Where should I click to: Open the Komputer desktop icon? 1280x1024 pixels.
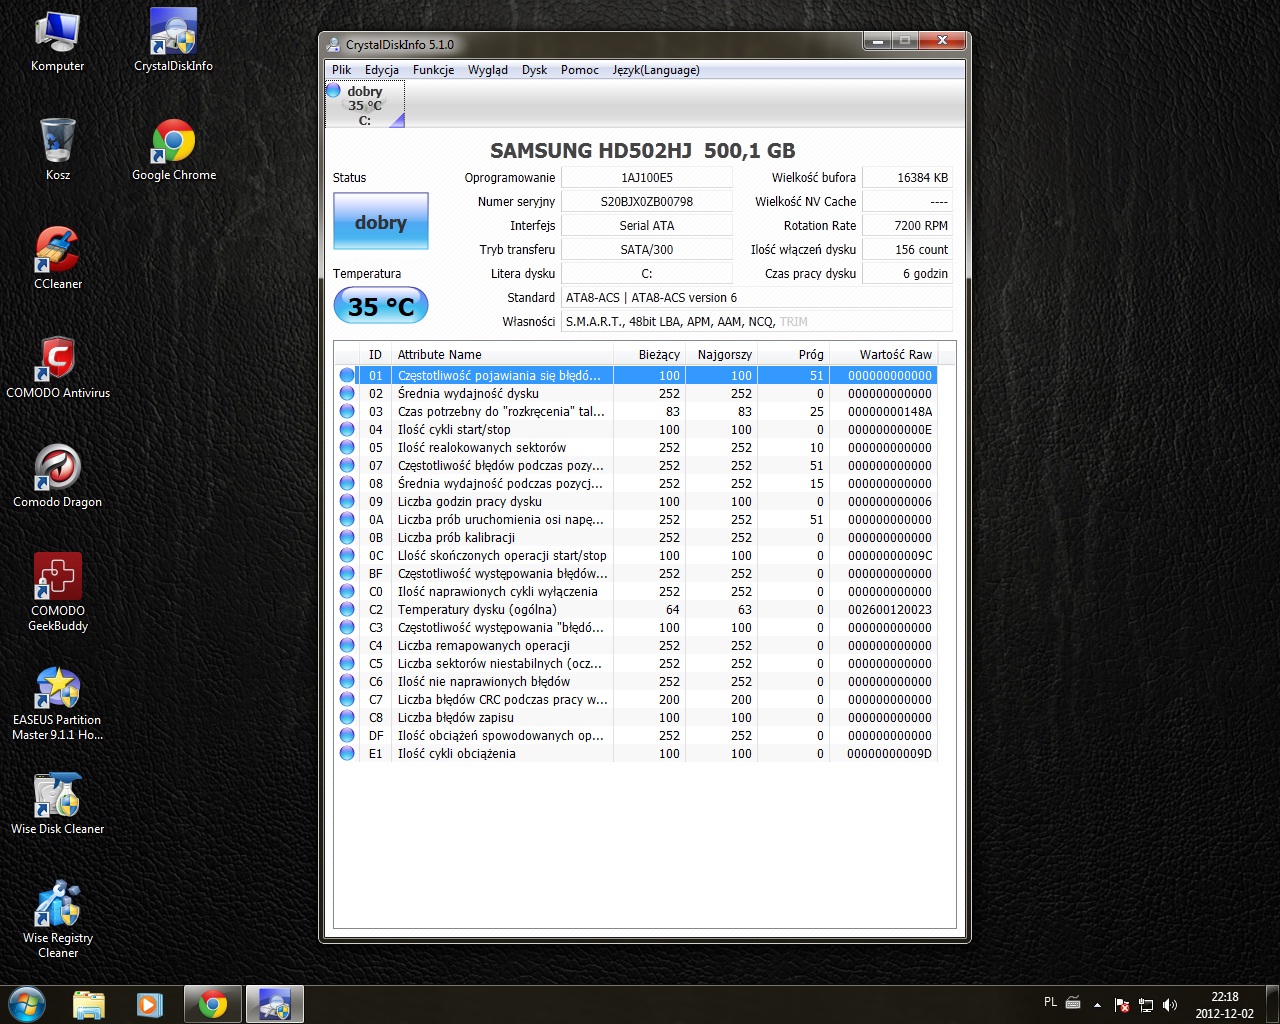pyautogui.click(x=57, y=41)
